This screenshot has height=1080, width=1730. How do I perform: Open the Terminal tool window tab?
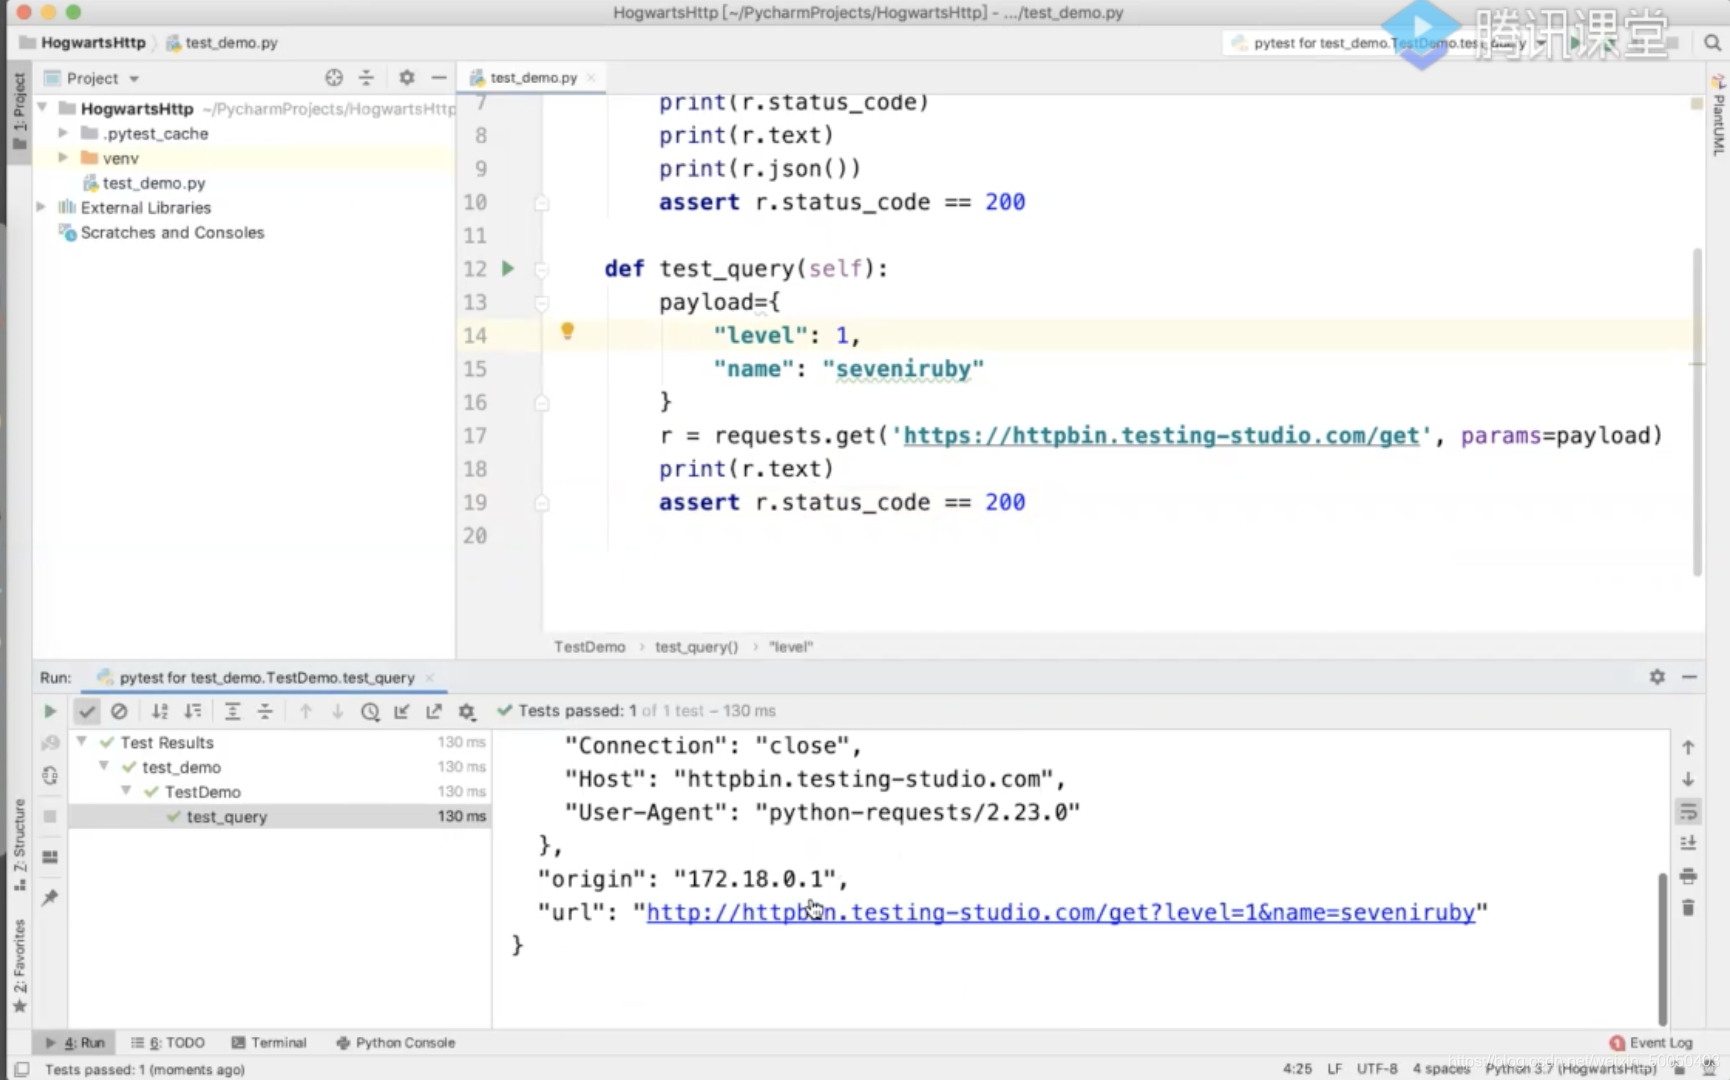[269, 1042]
